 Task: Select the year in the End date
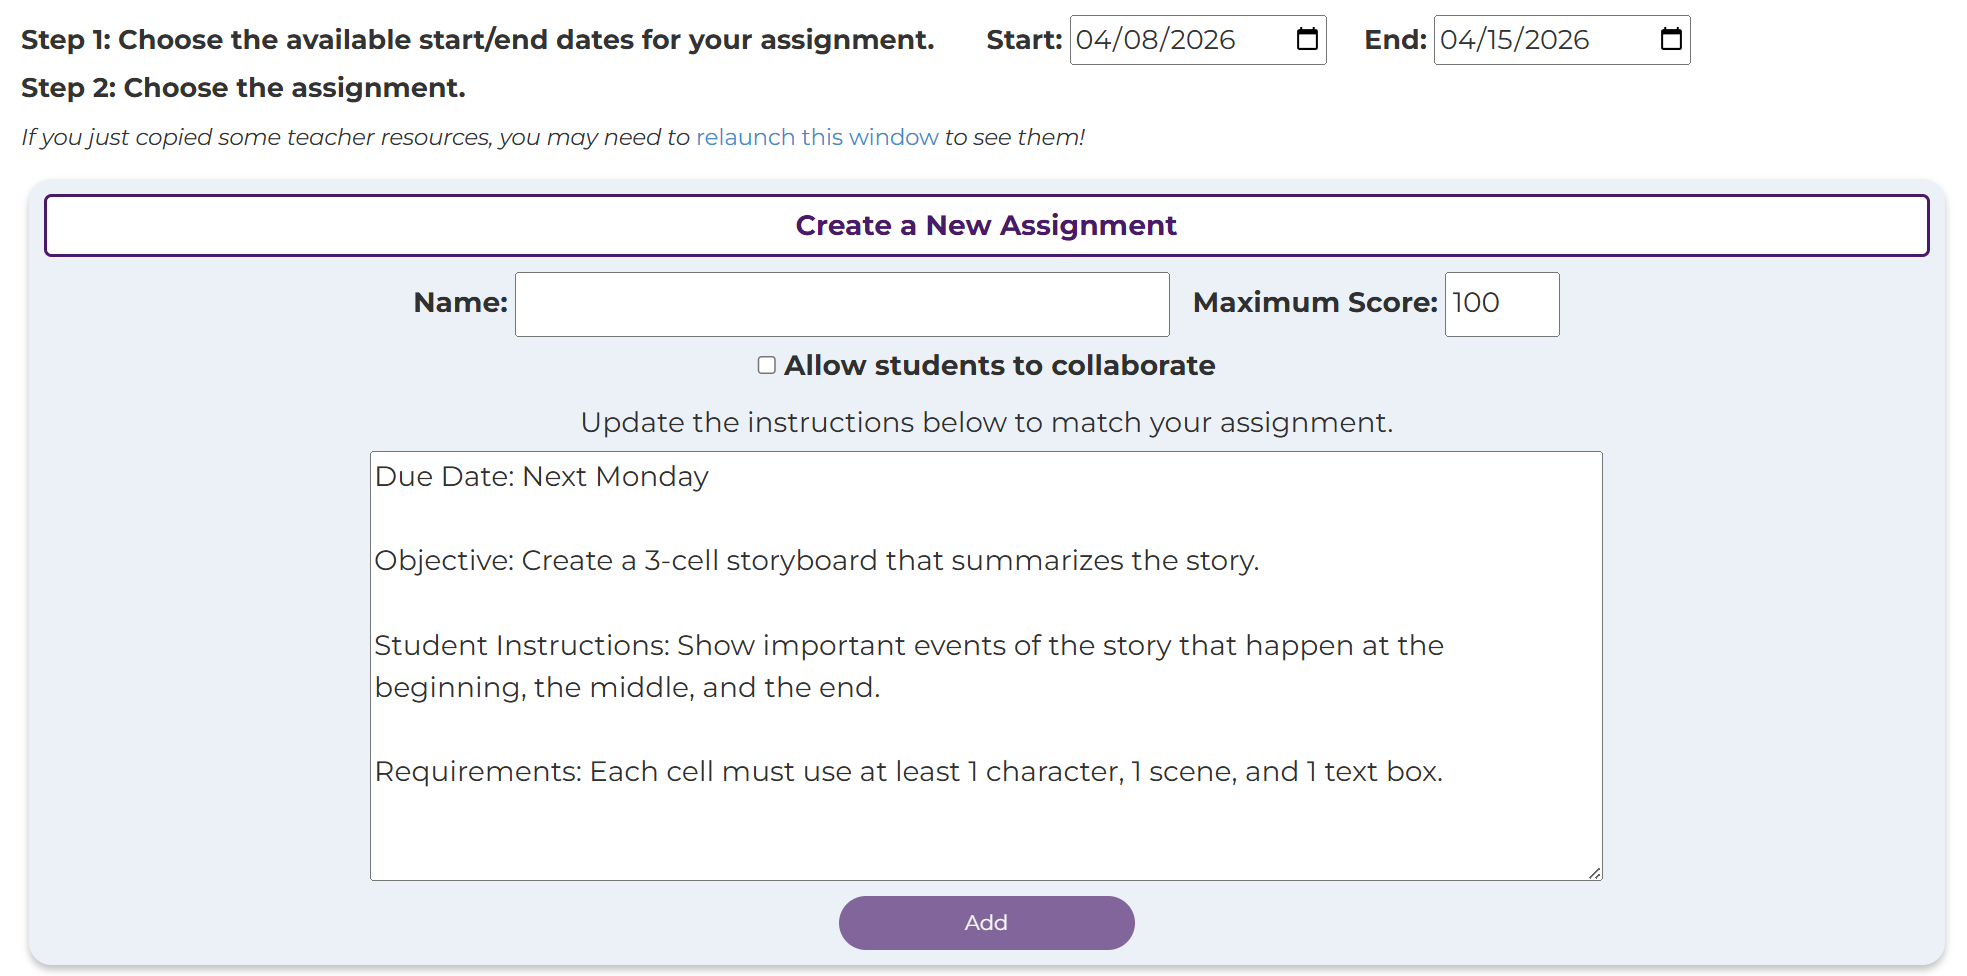tap(1557, 40)
